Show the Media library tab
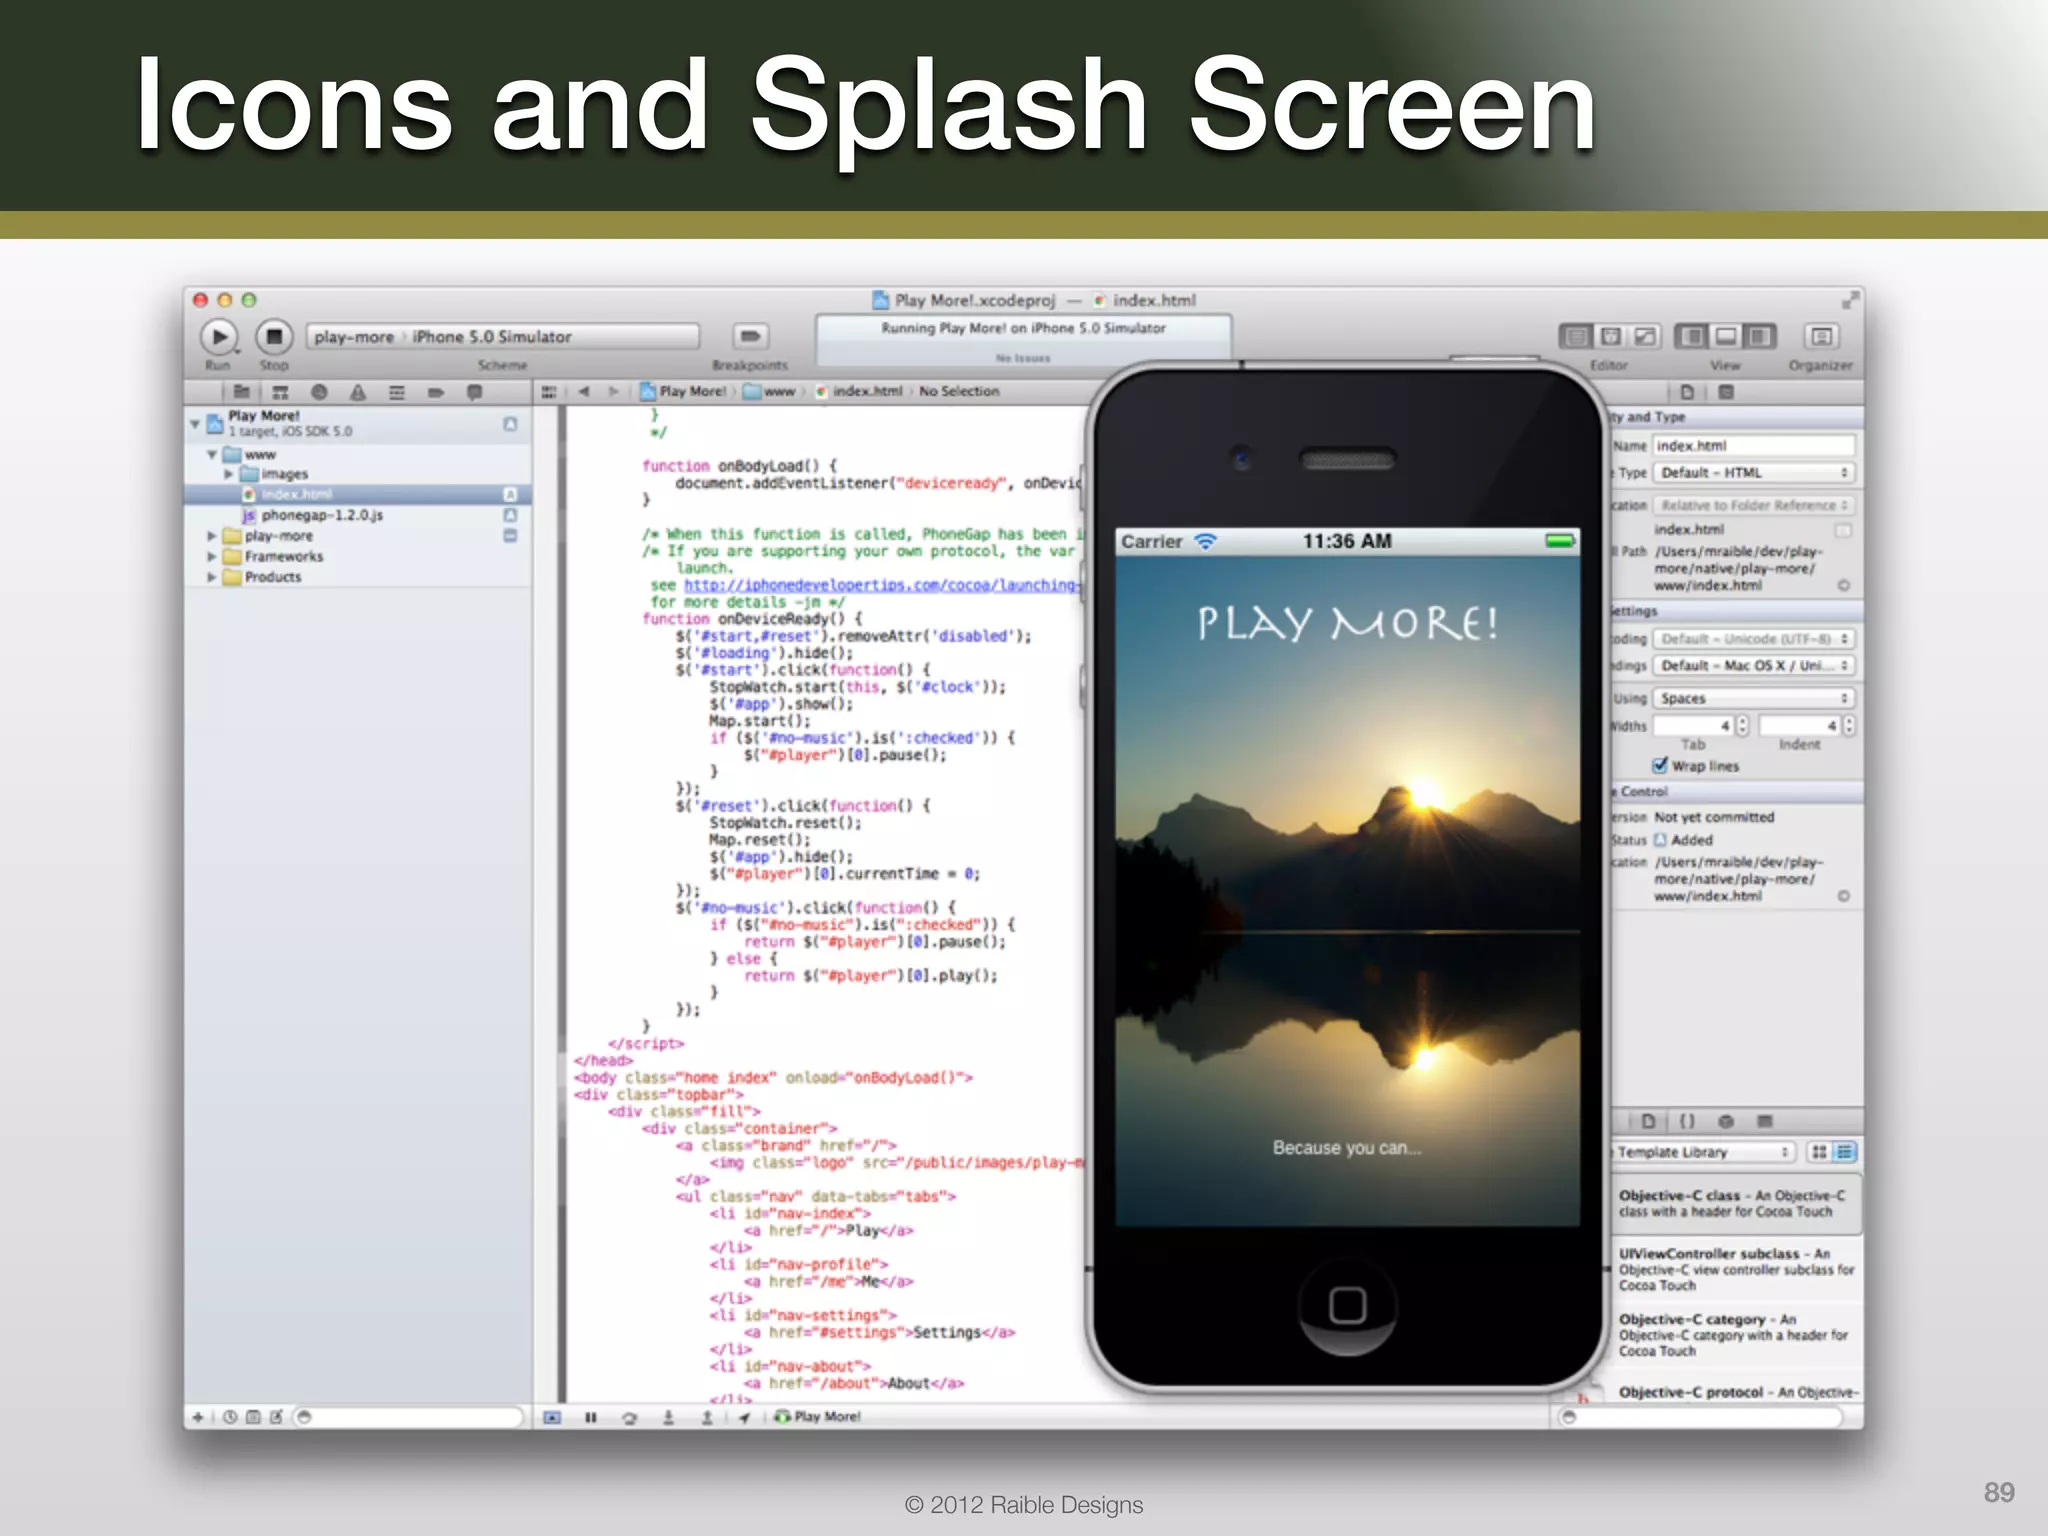2048x1536 pixels. coord(1765,1122)
